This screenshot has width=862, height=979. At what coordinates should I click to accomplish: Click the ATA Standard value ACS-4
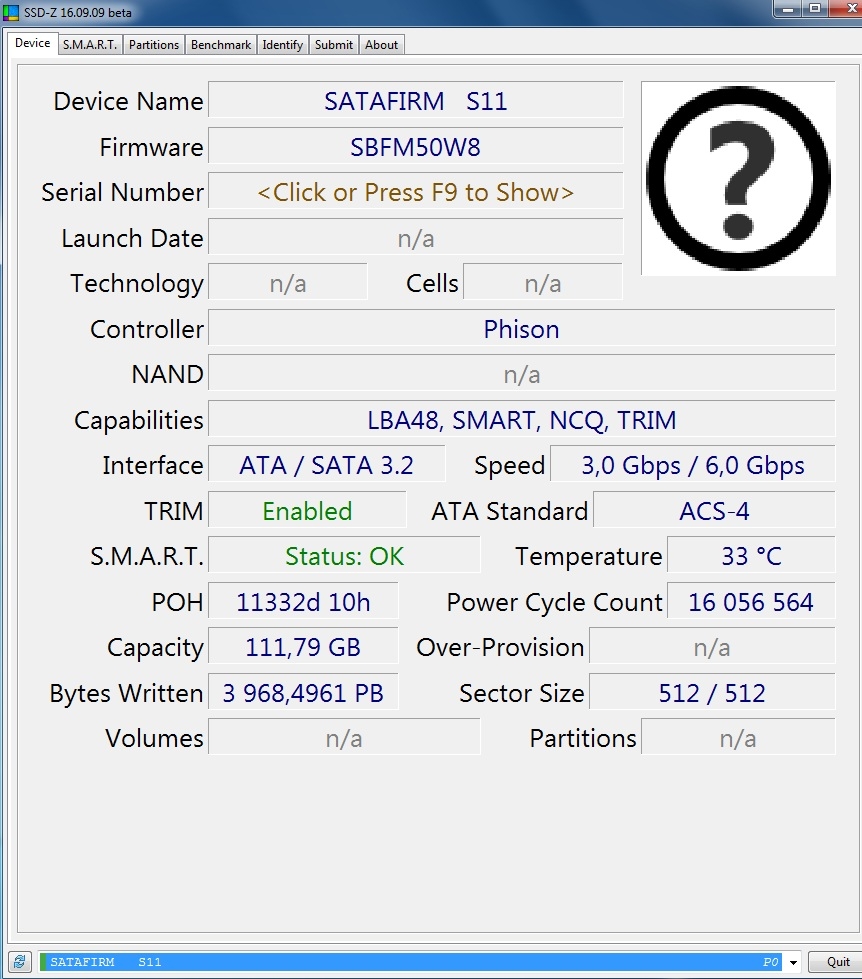714,511
